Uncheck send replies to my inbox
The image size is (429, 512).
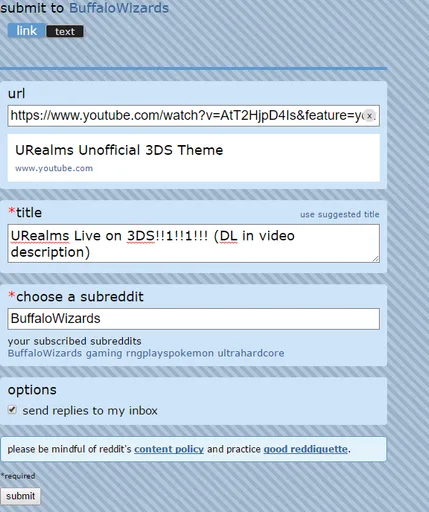pyautogui.click(x=12, y=409)
